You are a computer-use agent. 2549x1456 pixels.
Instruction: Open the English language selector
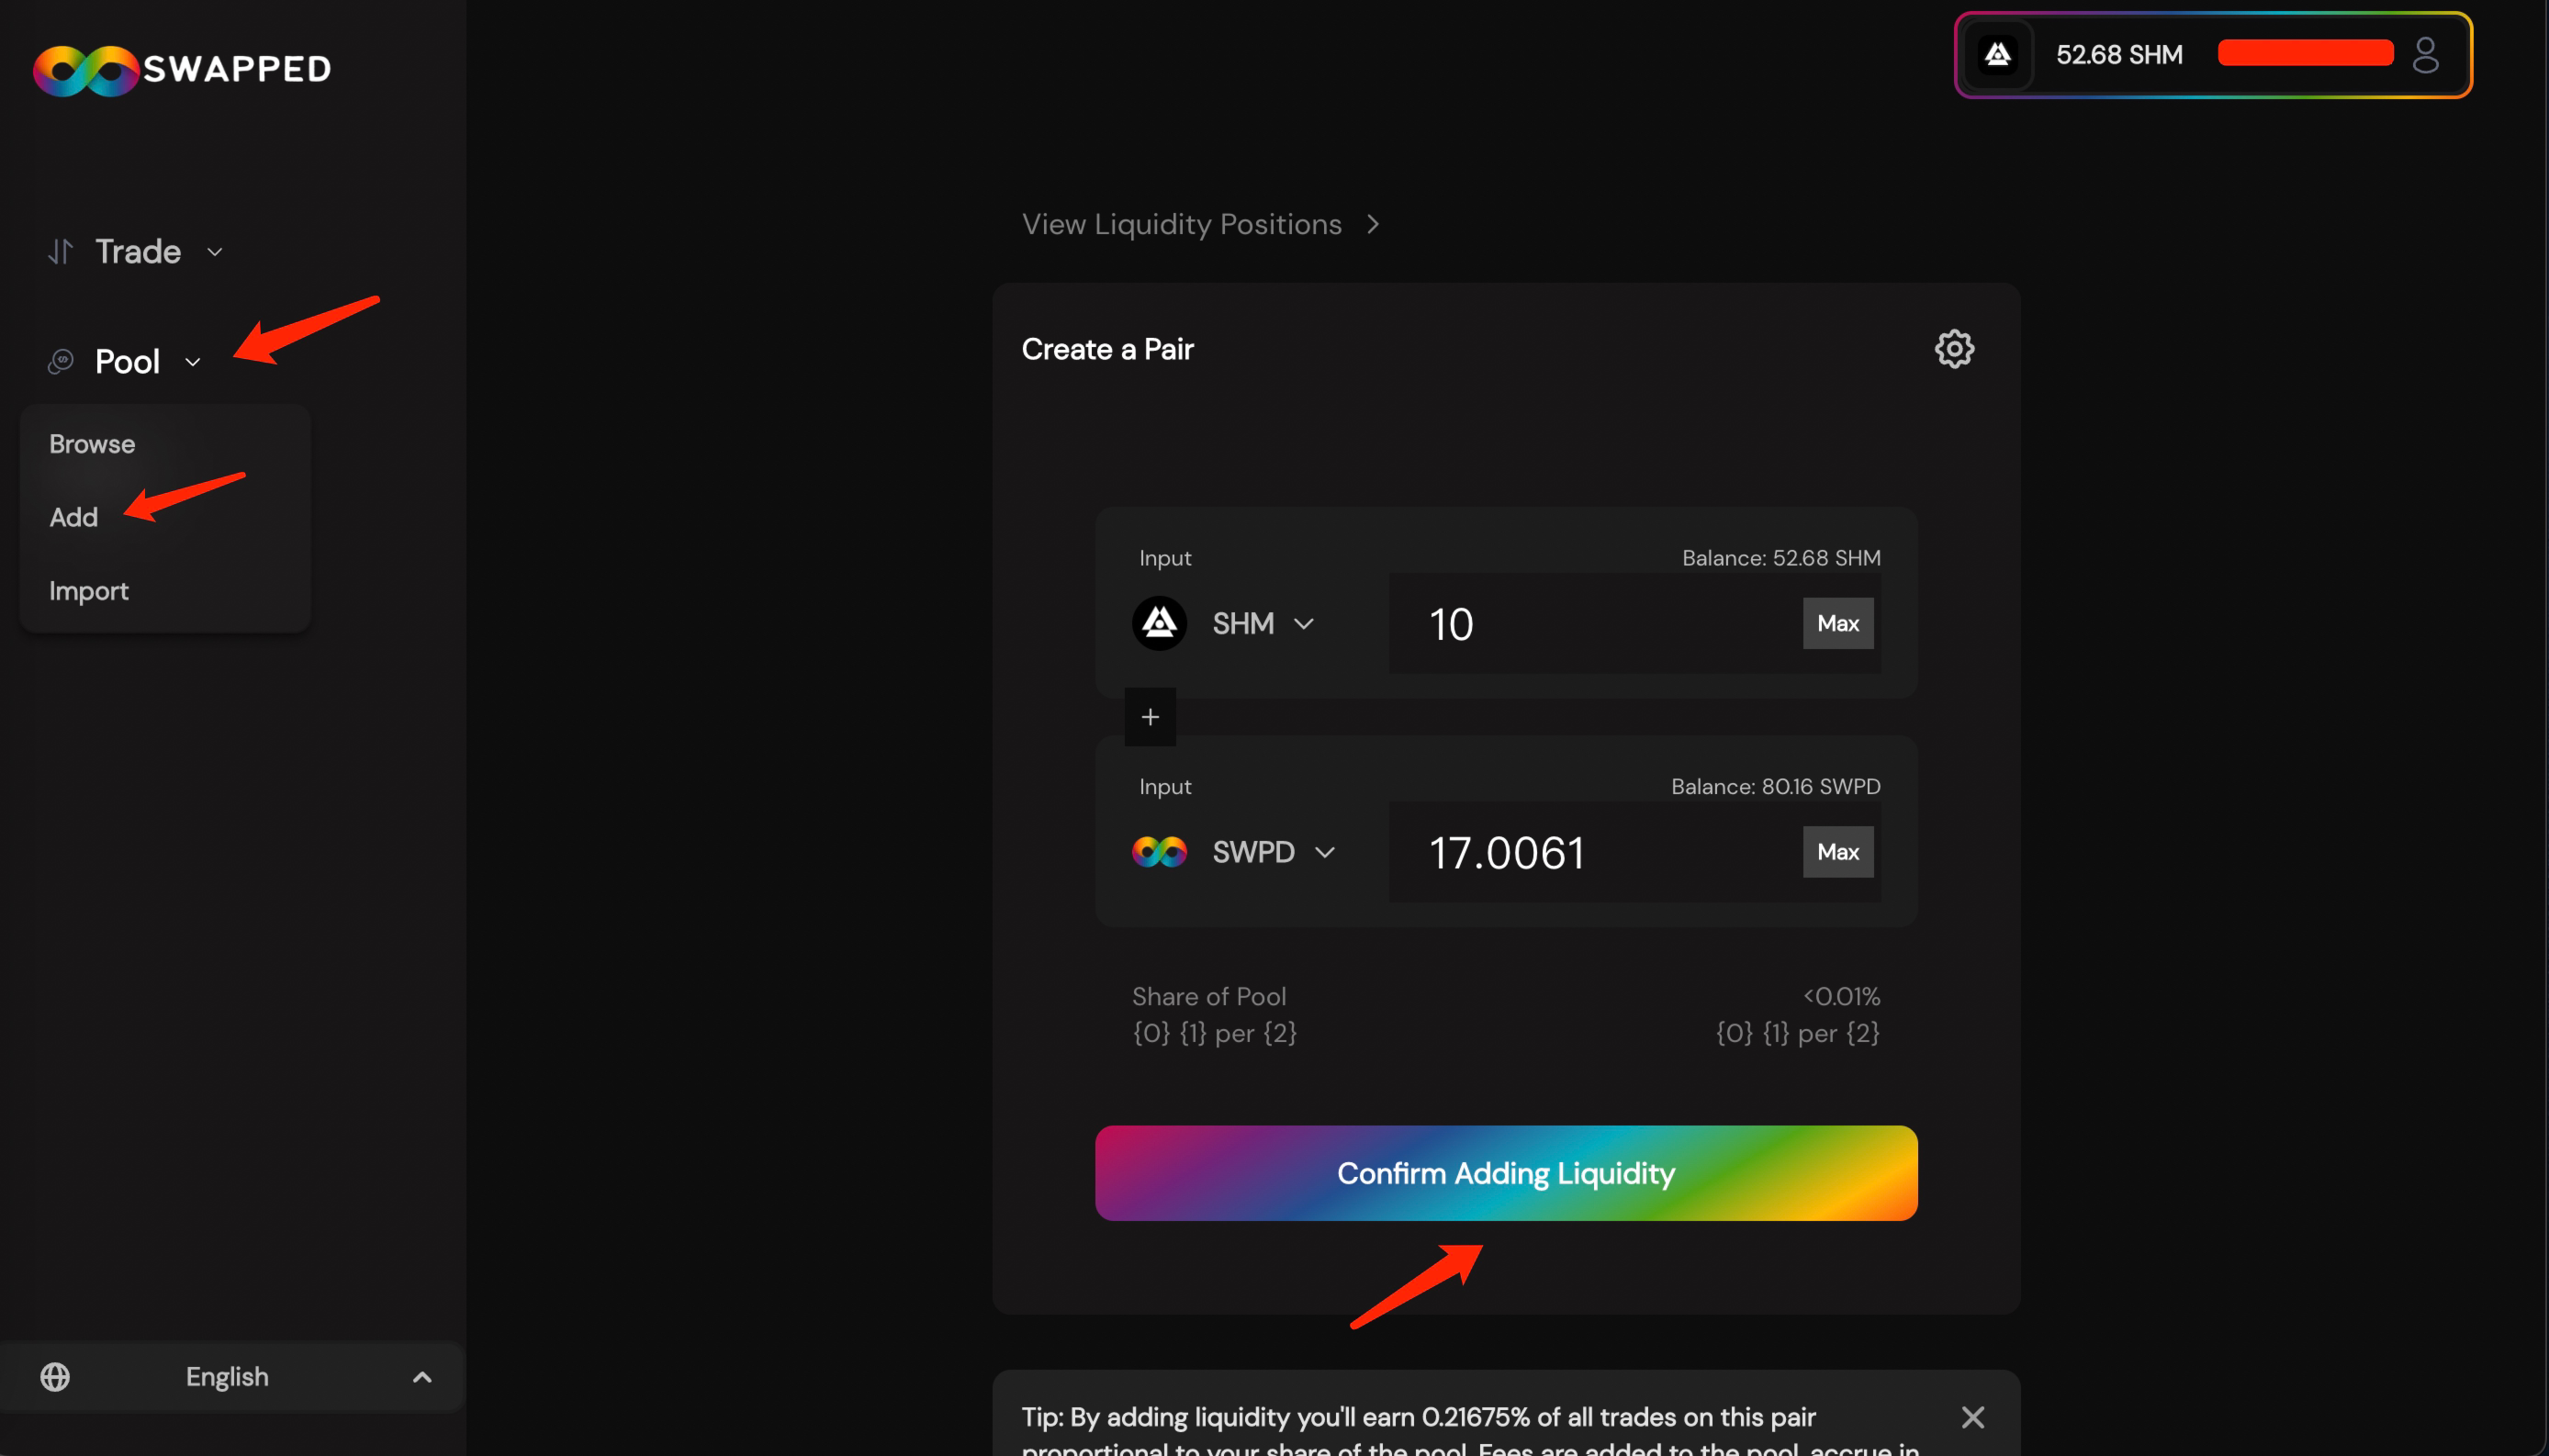tap(228, 1376)
